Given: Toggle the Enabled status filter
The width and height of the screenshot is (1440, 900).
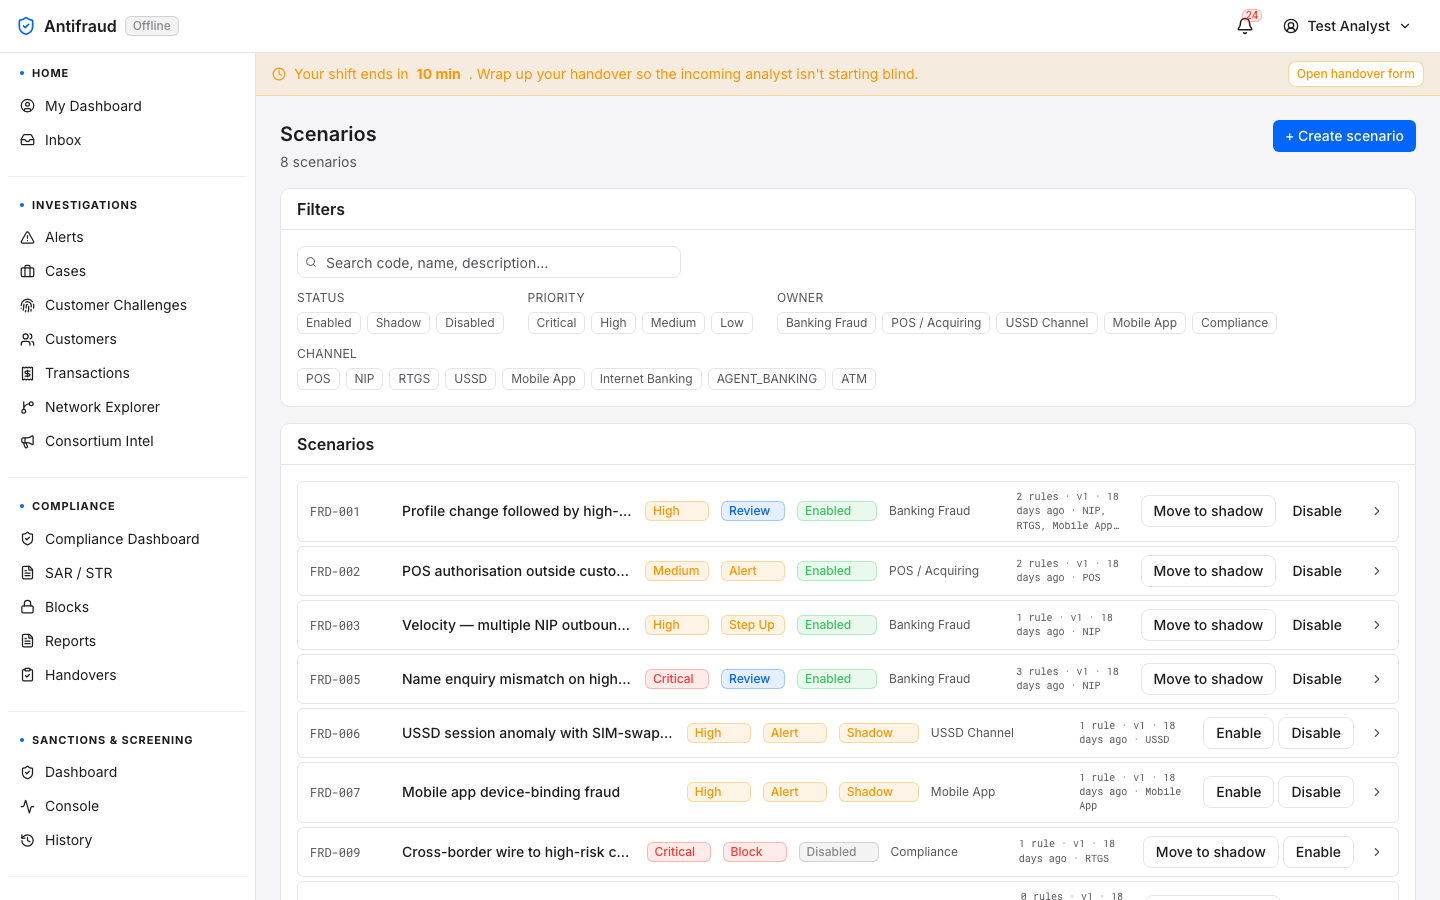Looking at the screenshot, I should 329,323.
